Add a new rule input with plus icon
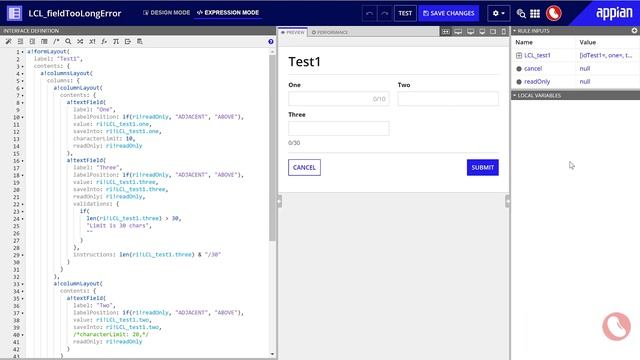Viewport: 640px width, 360px height. [x=634, y=31]
